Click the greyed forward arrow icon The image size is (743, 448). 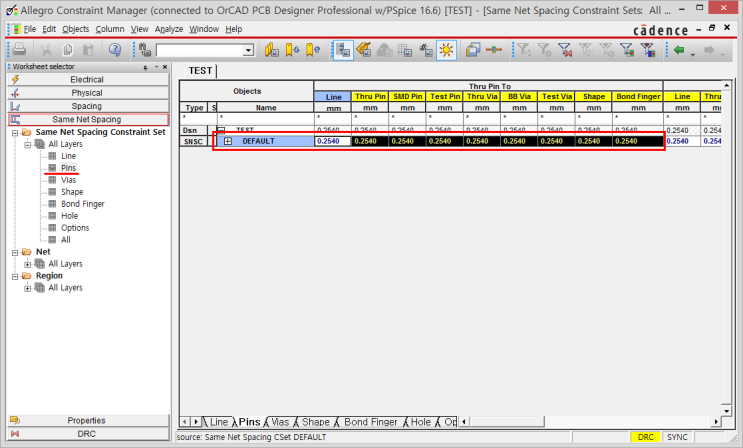(x=709, y=49)
